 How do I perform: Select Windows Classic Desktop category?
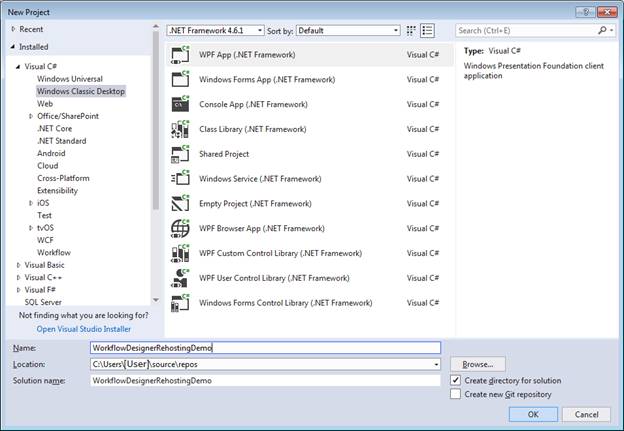pyautogui.click(x=81, y=91)
